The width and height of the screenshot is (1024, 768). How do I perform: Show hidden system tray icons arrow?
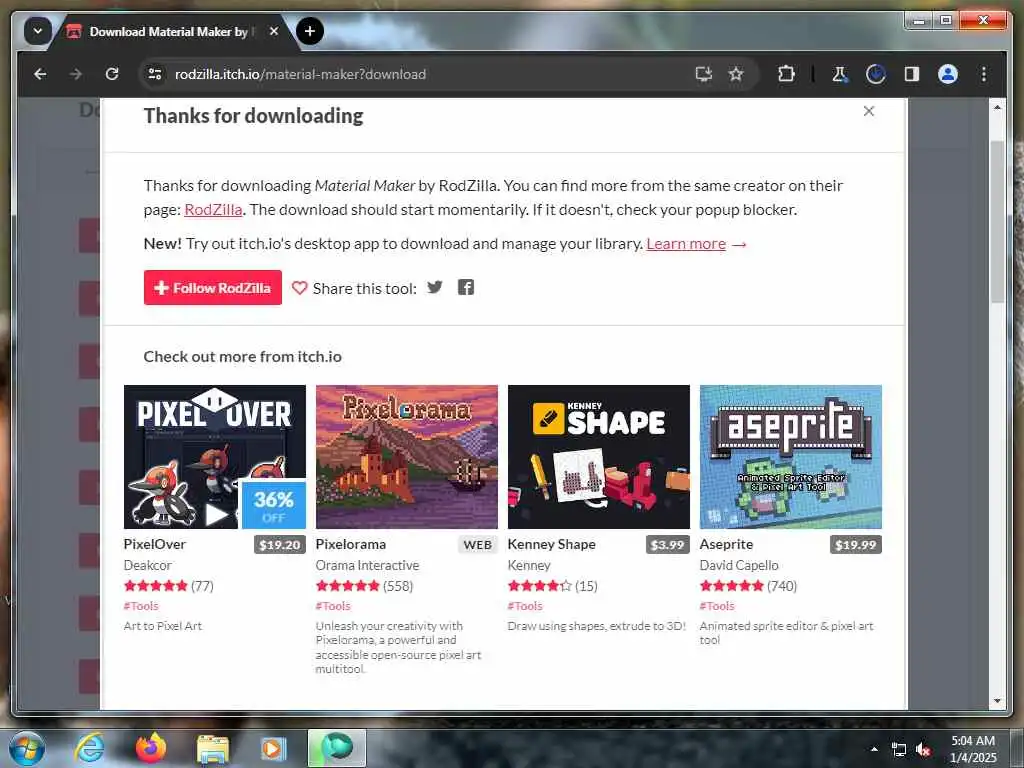click(x=874, y=749)
